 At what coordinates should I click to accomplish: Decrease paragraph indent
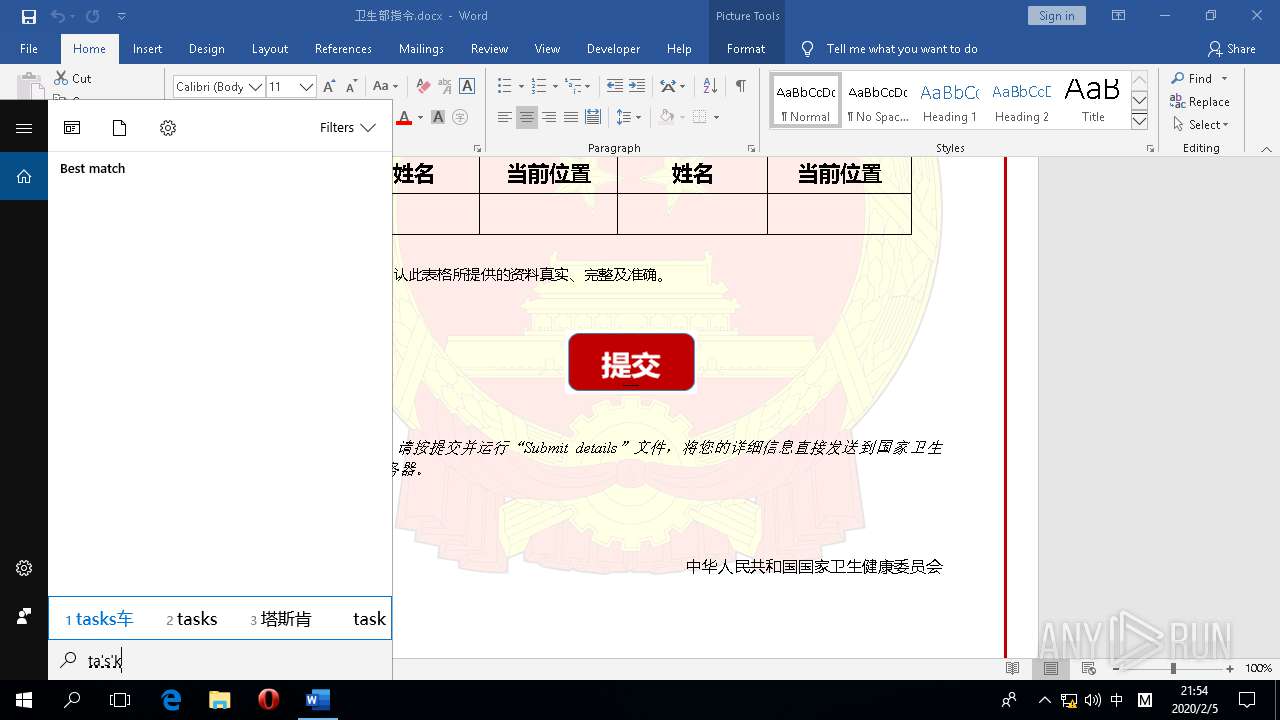tap(615, 86)
